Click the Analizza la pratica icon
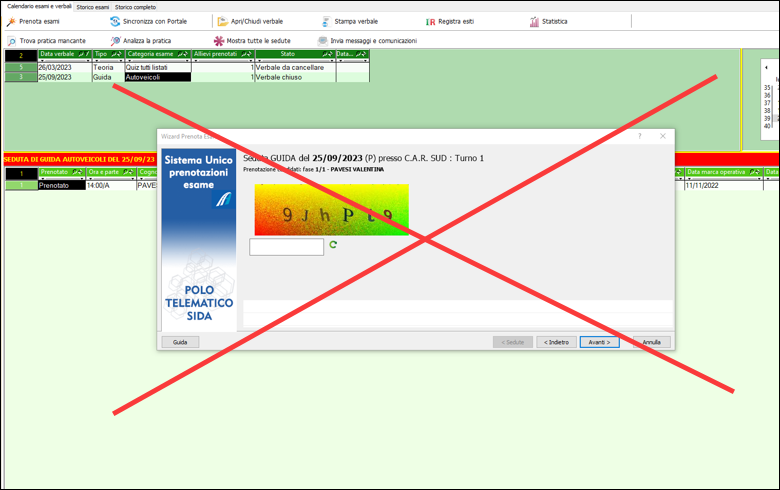The height and width of the screenshot is (490, 780). point(115,41)
